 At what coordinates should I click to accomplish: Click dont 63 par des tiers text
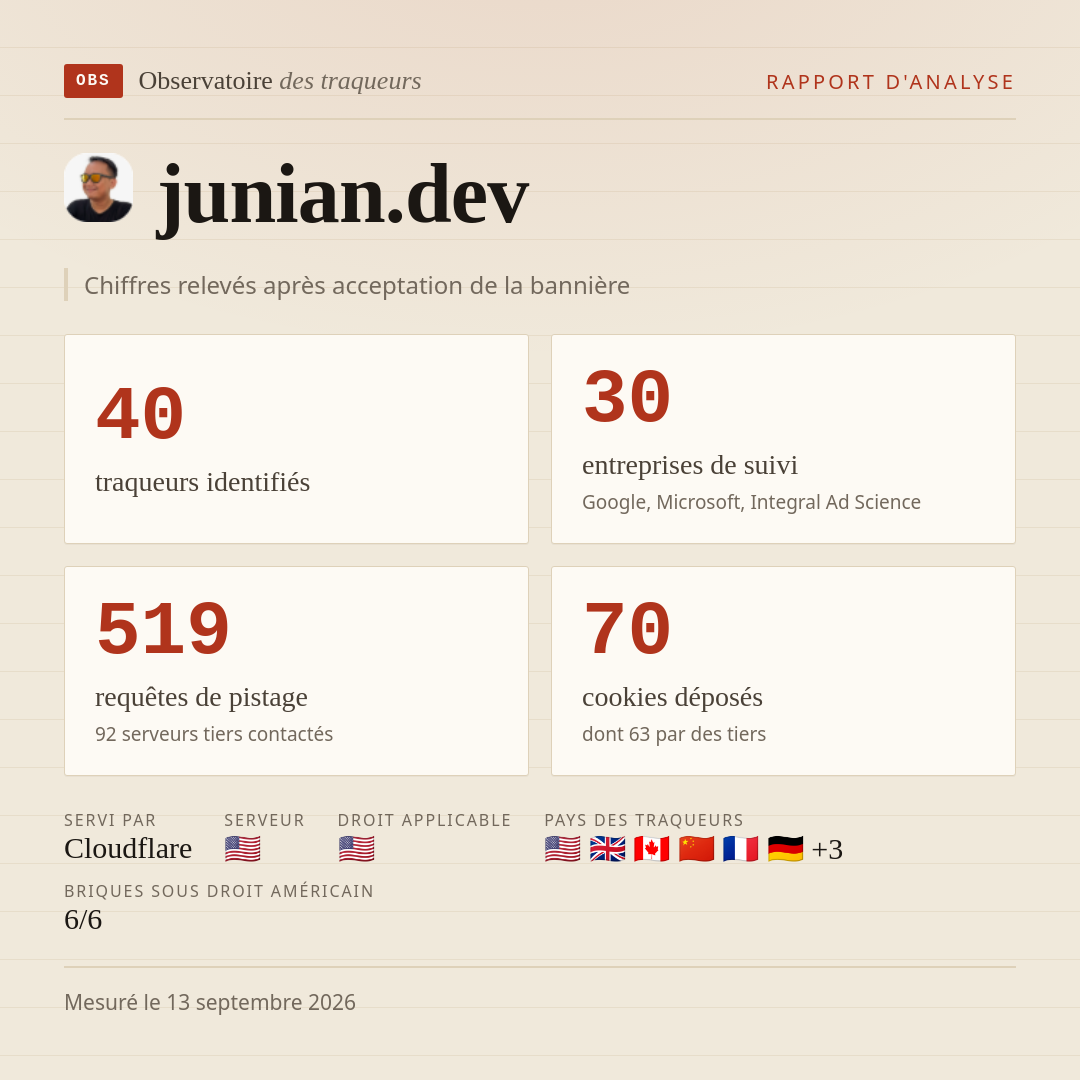coord(674,734)
